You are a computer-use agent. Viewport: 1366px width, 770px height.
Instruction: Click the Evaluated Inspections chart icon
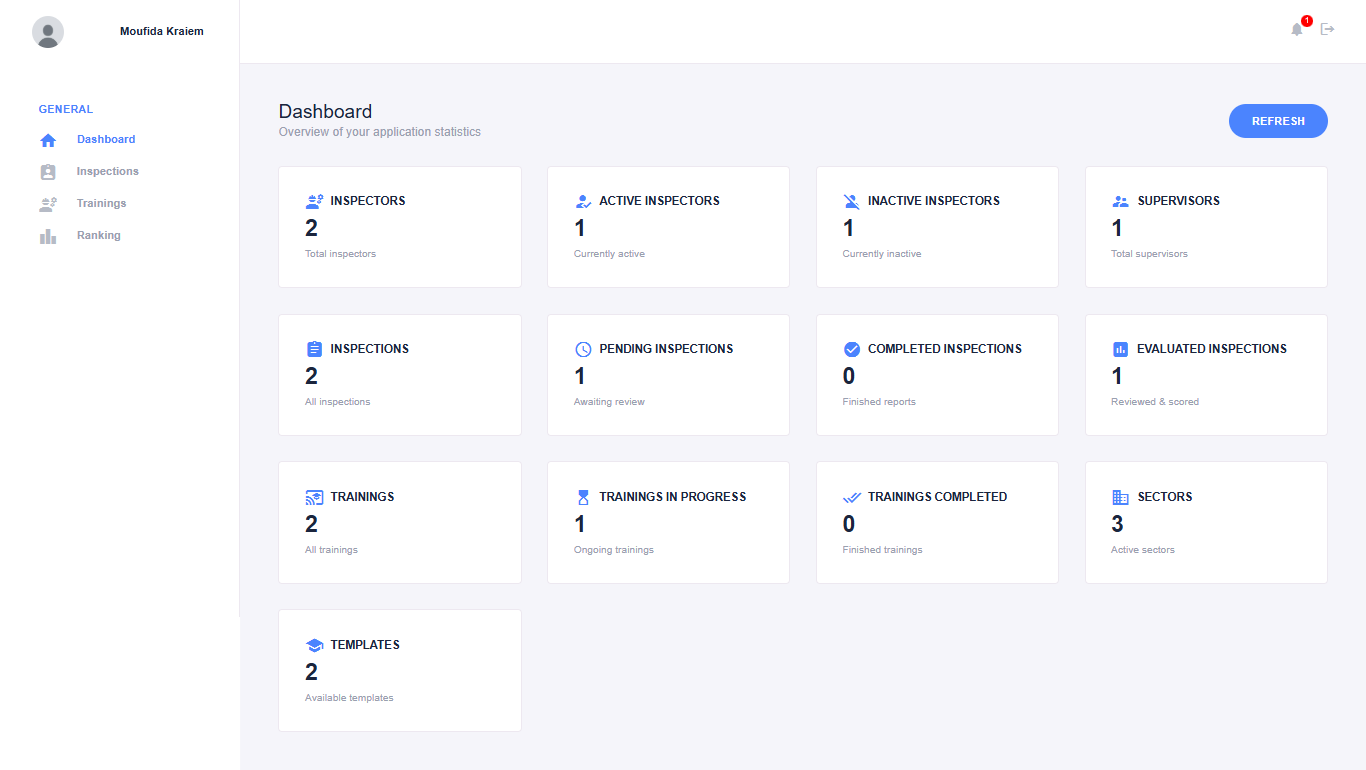1120,348
